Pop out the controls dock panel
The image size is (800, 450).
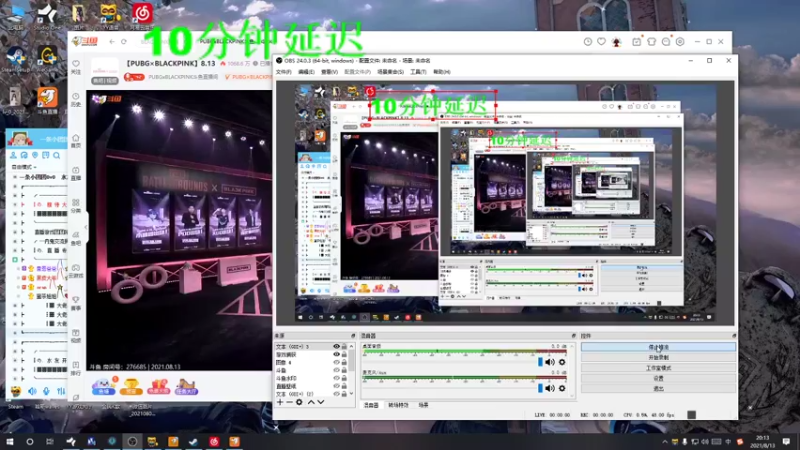[x=734, y=336]
